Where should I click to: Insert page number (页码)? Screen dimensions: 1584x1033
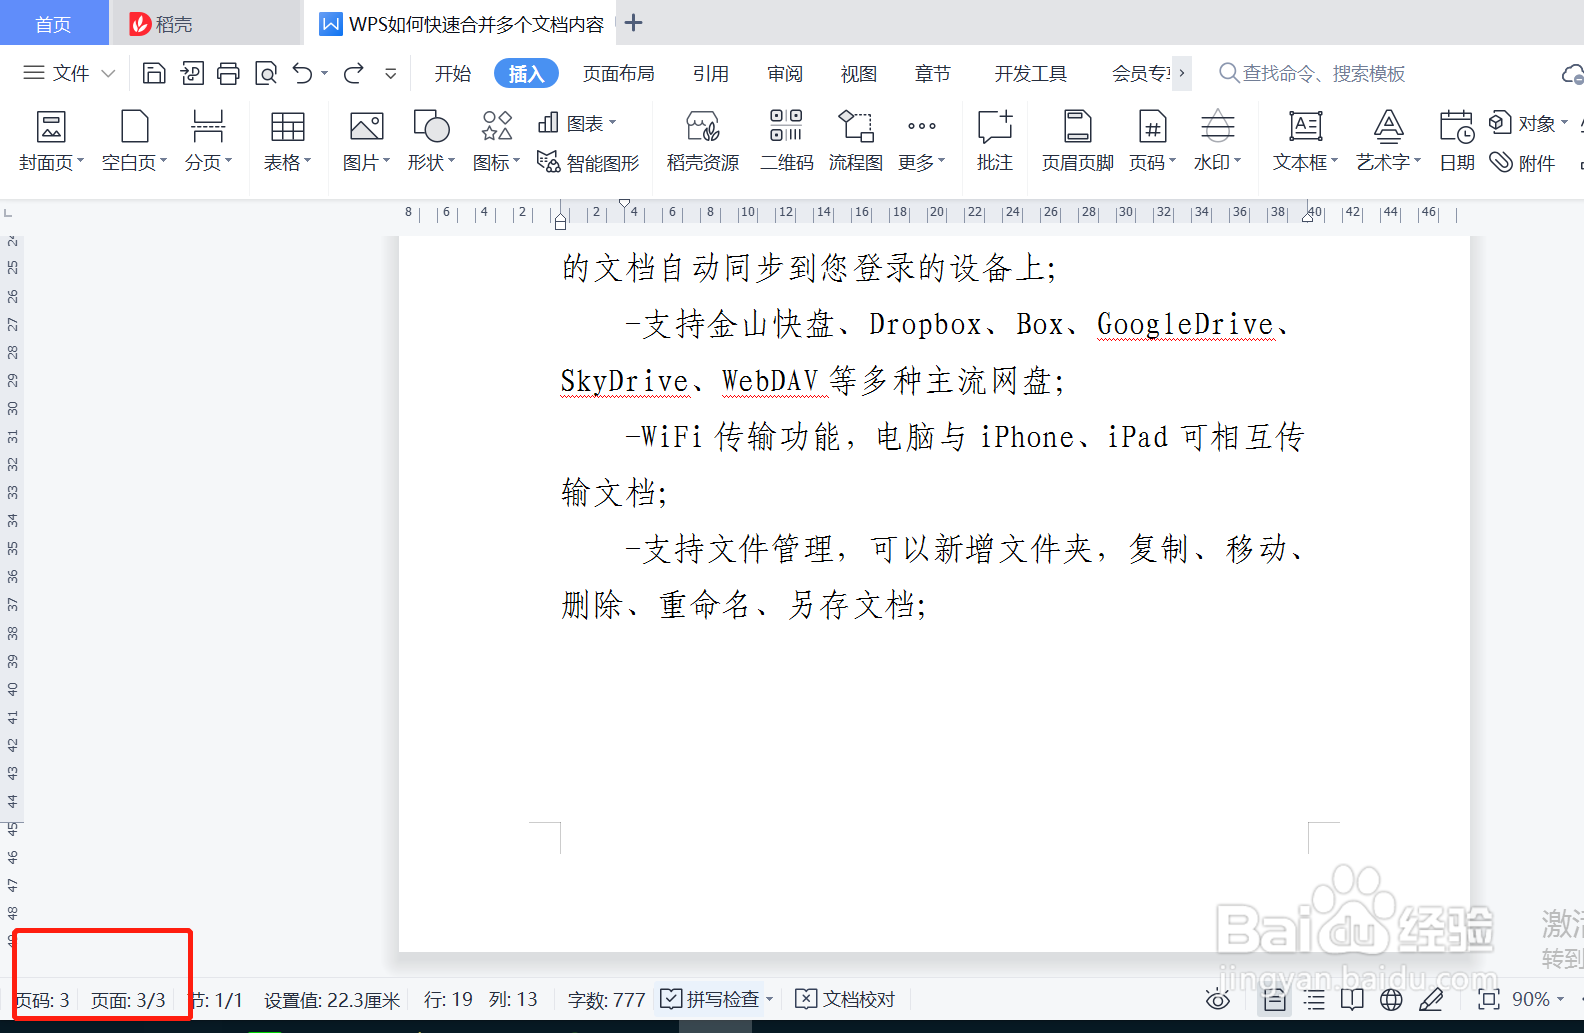coord(1153,141)
